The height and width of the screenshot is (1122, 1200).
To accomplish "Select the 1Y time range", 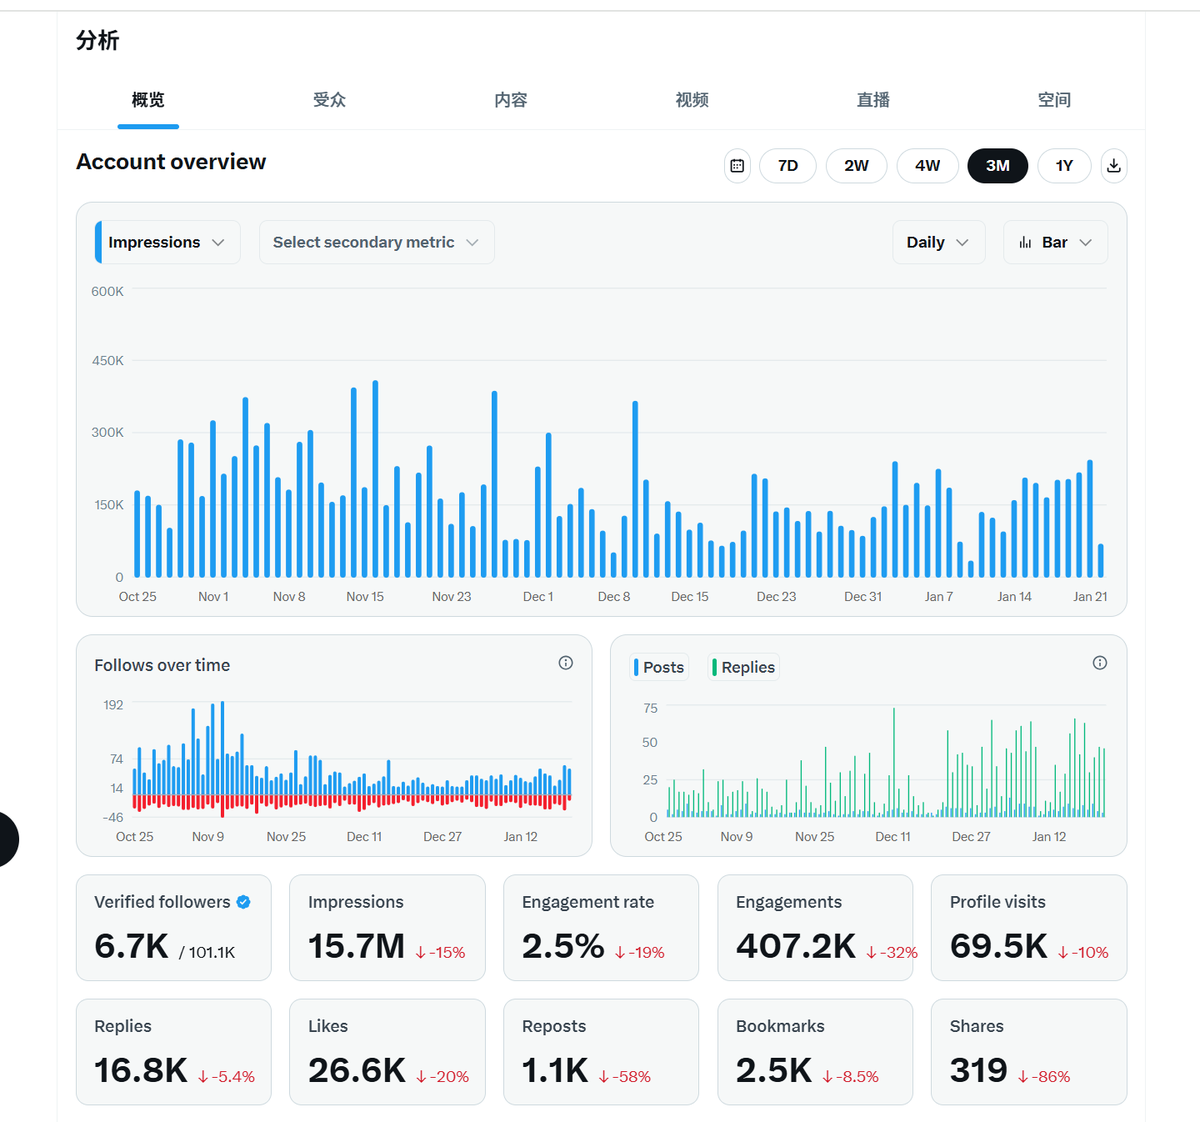I will tap(1064, 166).
